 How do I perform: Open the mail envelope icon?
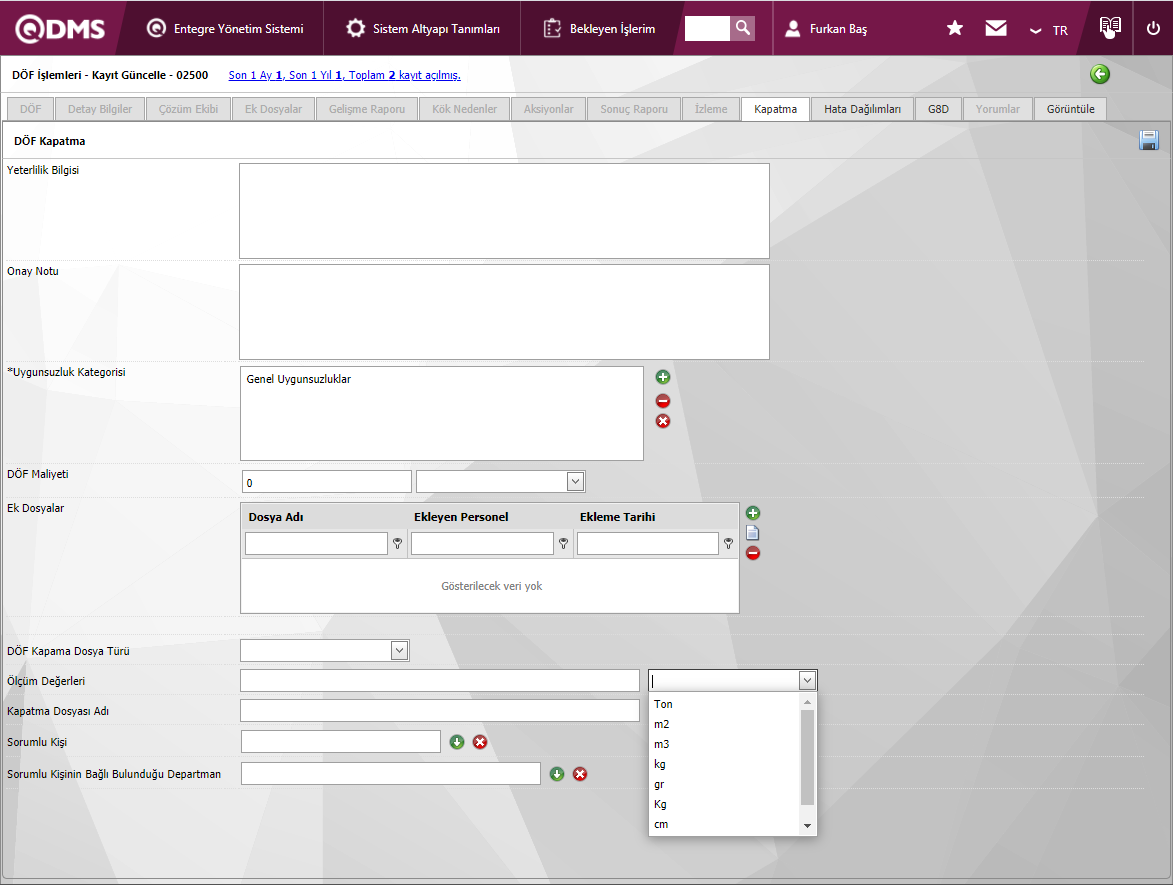996,28
